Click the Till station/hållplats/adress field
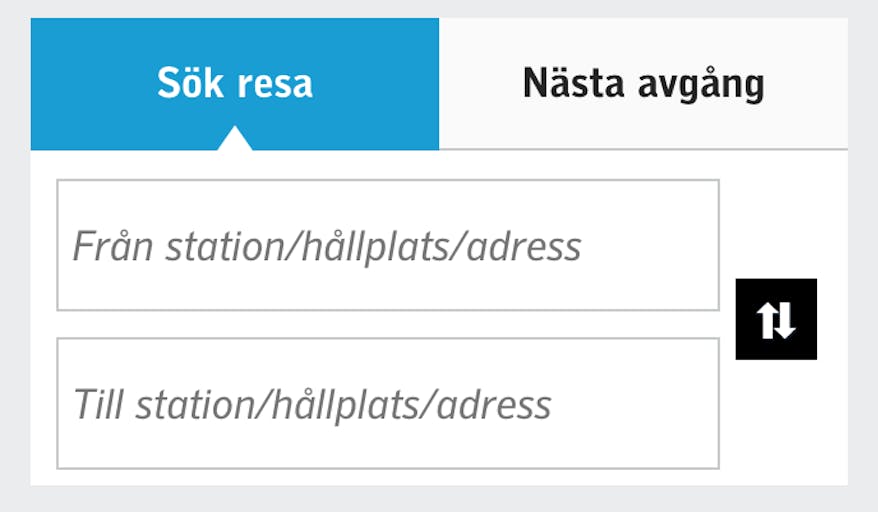The height and width of the screenshot is (512, 878). 388,403
